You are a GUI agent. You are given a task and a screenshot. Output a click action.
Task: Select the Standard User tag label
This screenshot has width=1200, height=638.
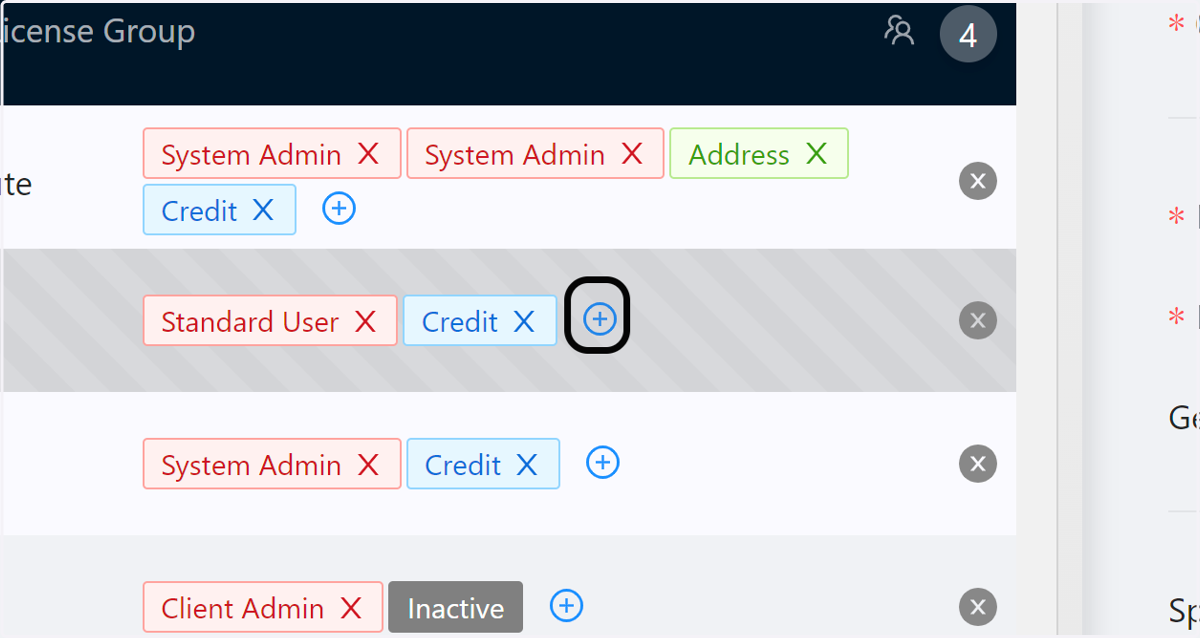(250, 322)
